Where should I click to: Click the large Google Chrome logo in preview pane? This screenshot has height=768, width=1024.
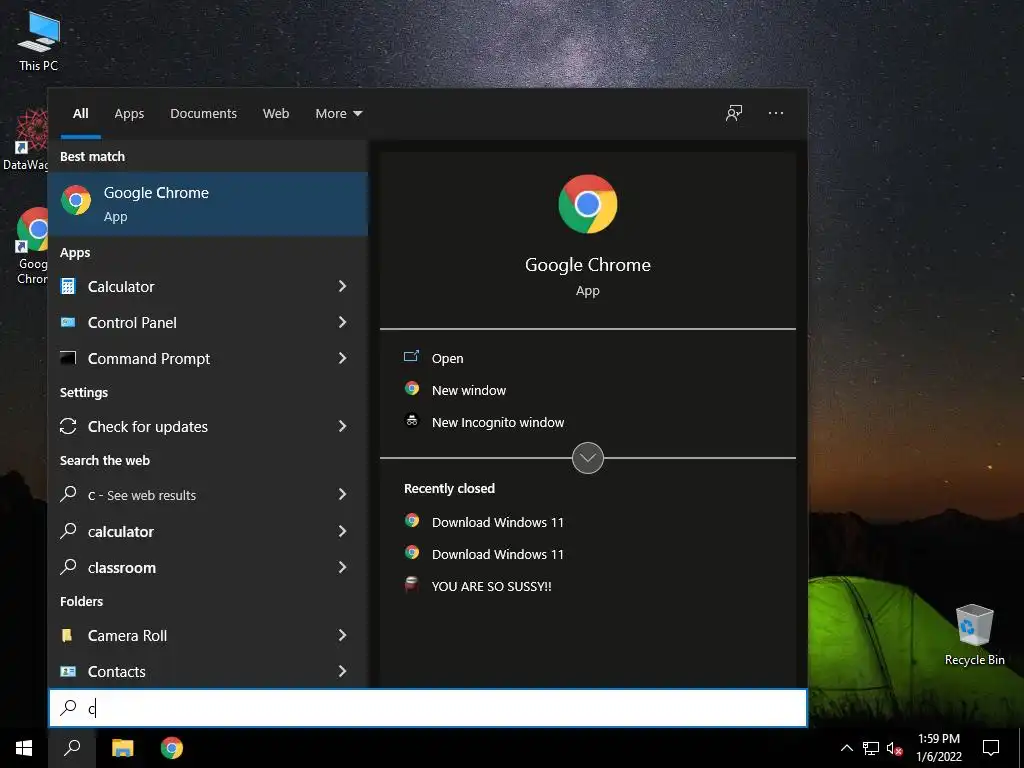588,204
